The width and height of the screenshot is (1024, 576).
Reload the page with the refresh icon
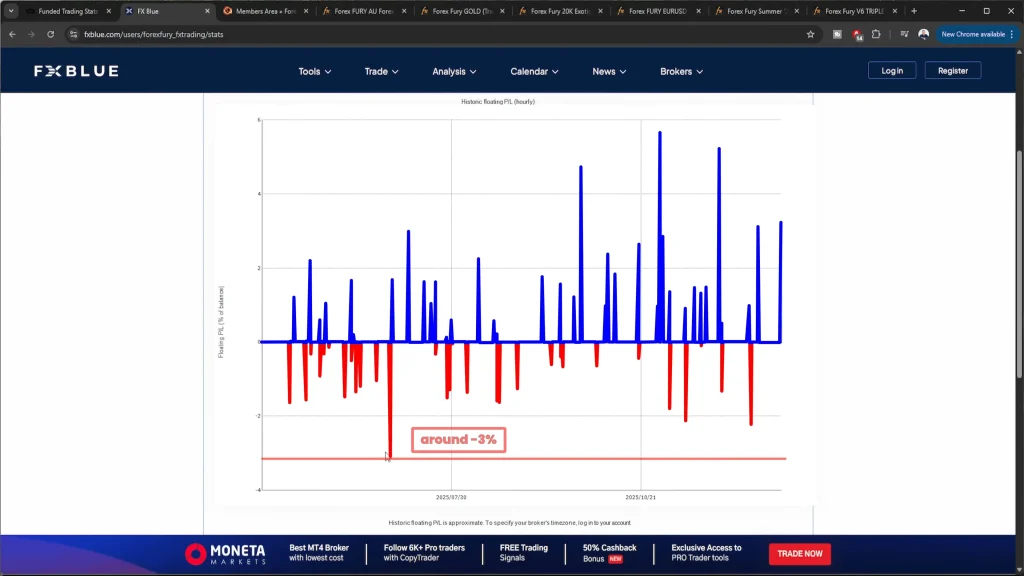[x=50, y=34]
